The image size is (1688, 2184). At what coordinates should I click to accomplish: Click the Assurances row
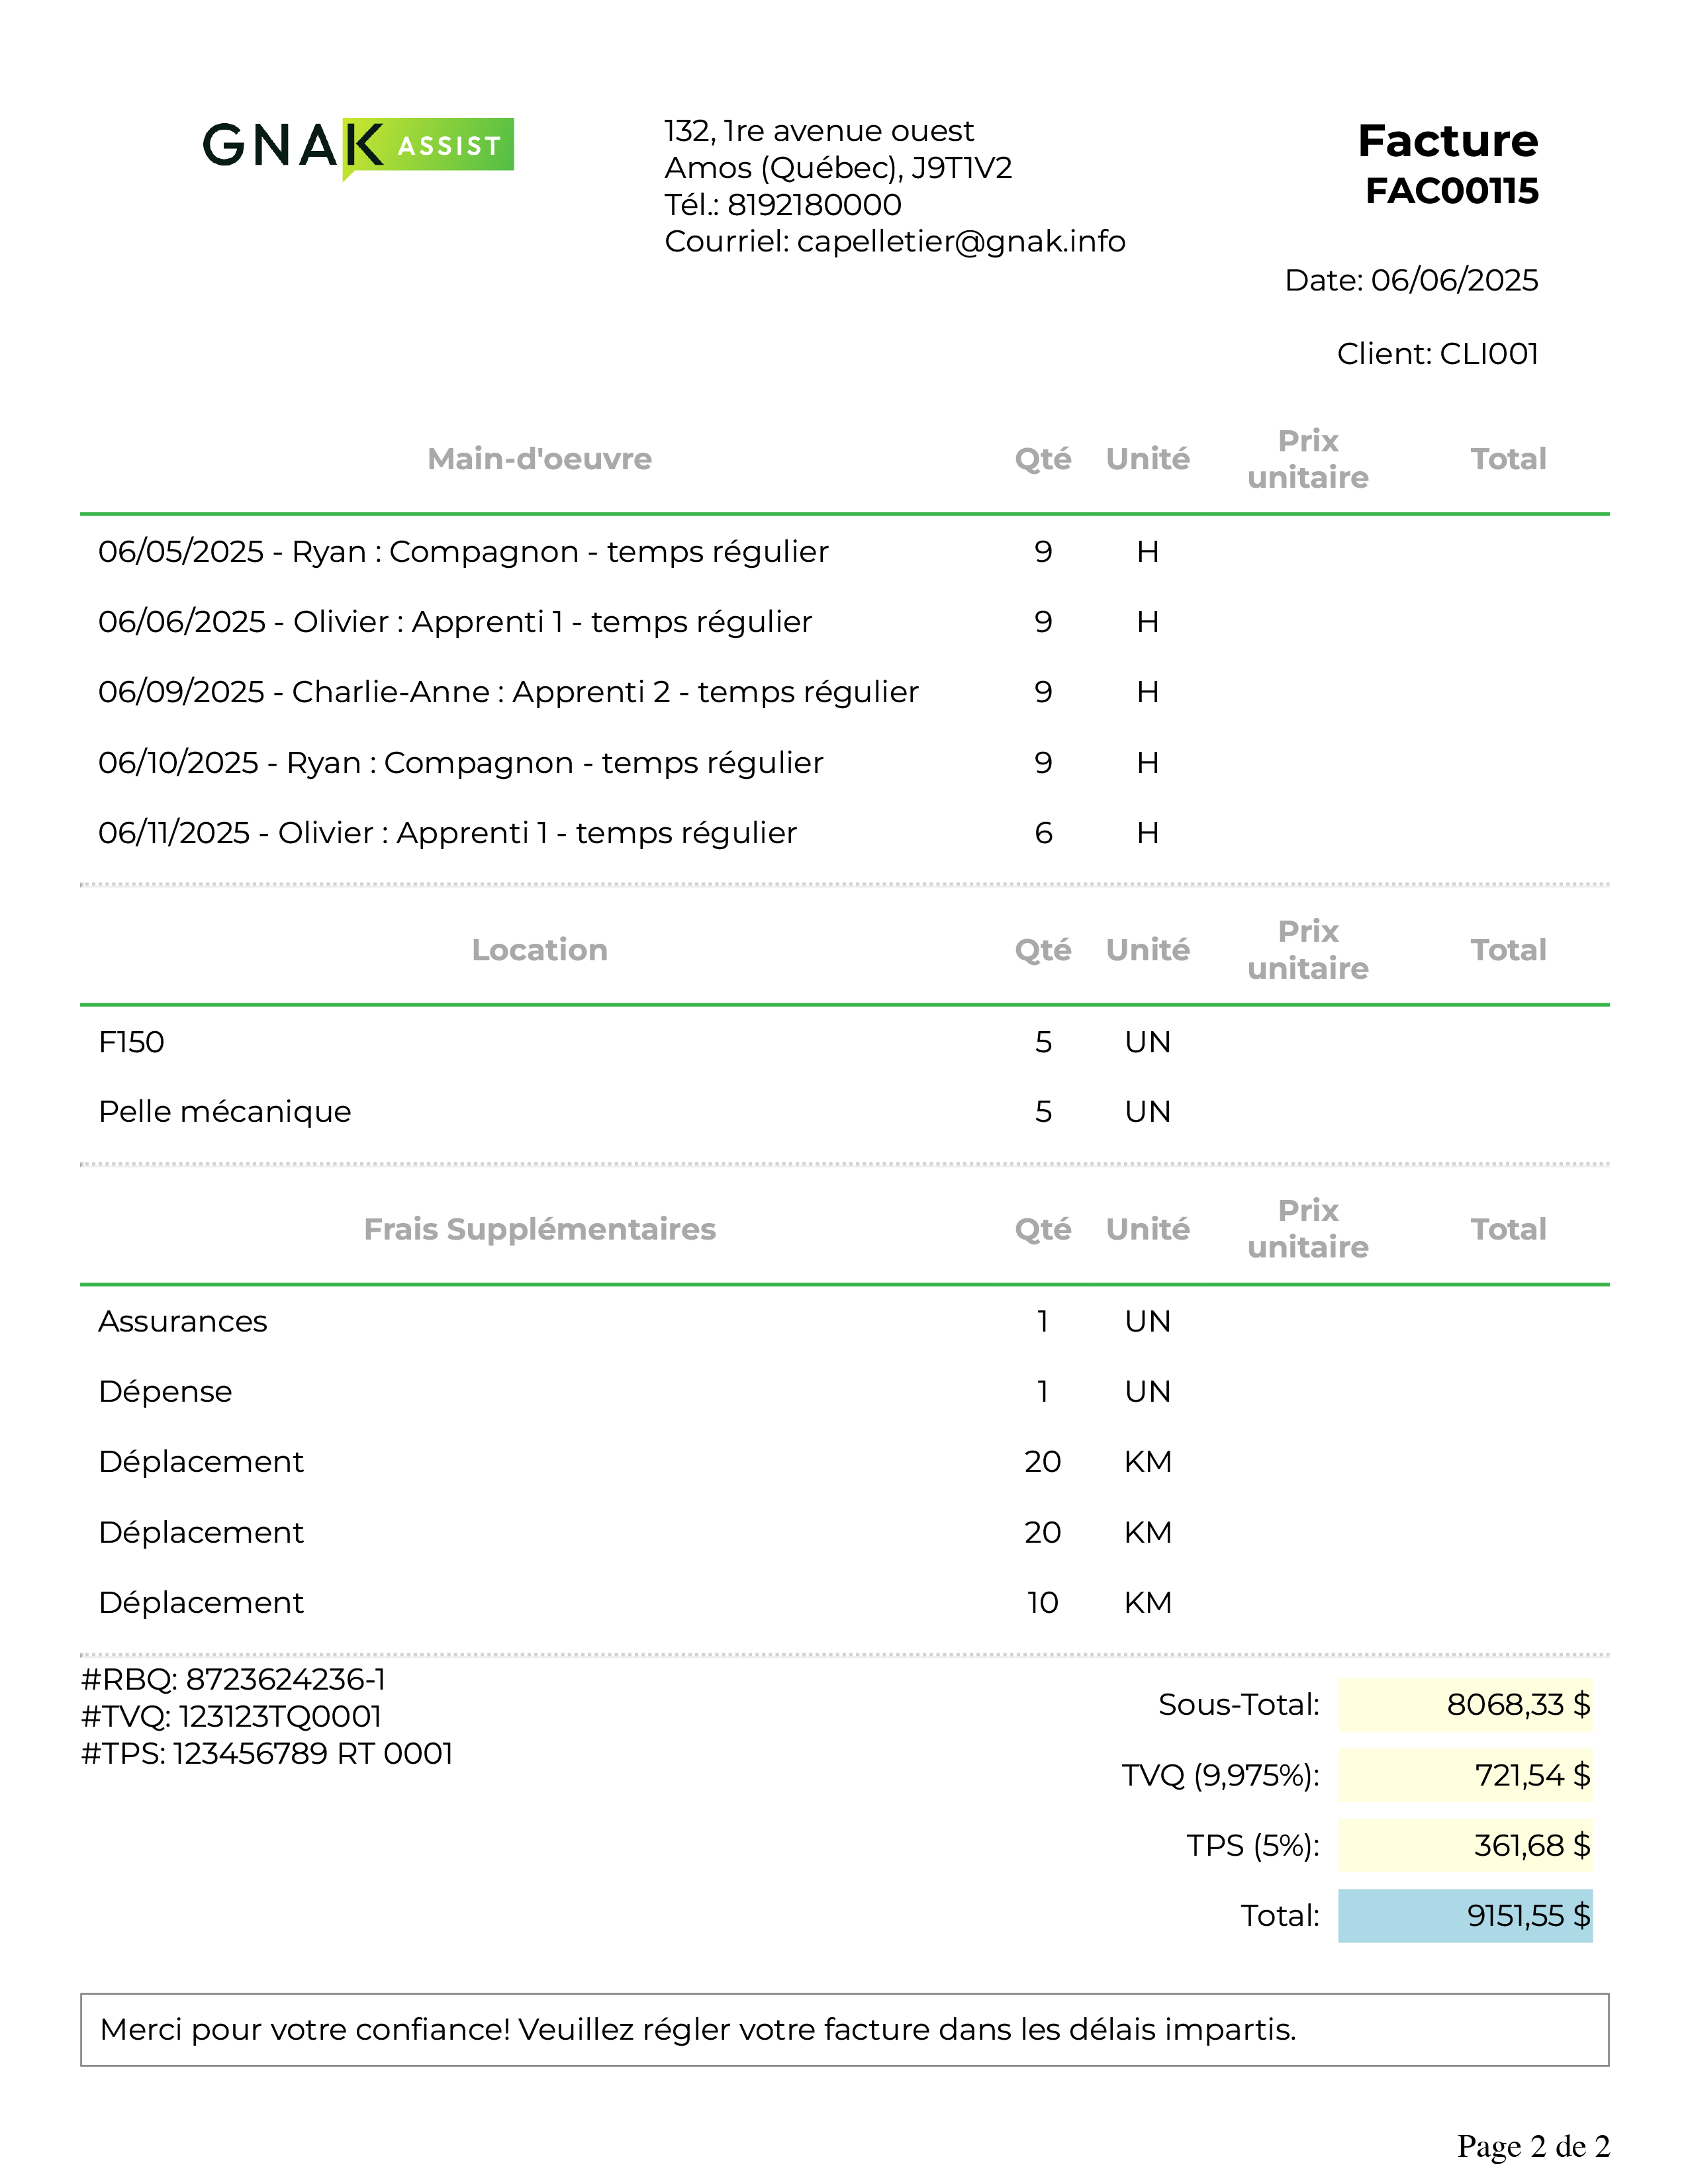click(x=844, y=1322)
